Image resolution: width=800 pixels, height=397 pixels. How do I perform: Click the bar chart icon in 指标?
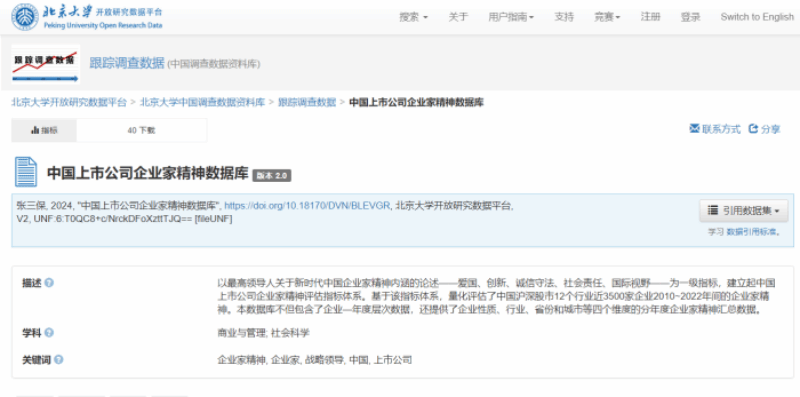(x=35, y=131)
